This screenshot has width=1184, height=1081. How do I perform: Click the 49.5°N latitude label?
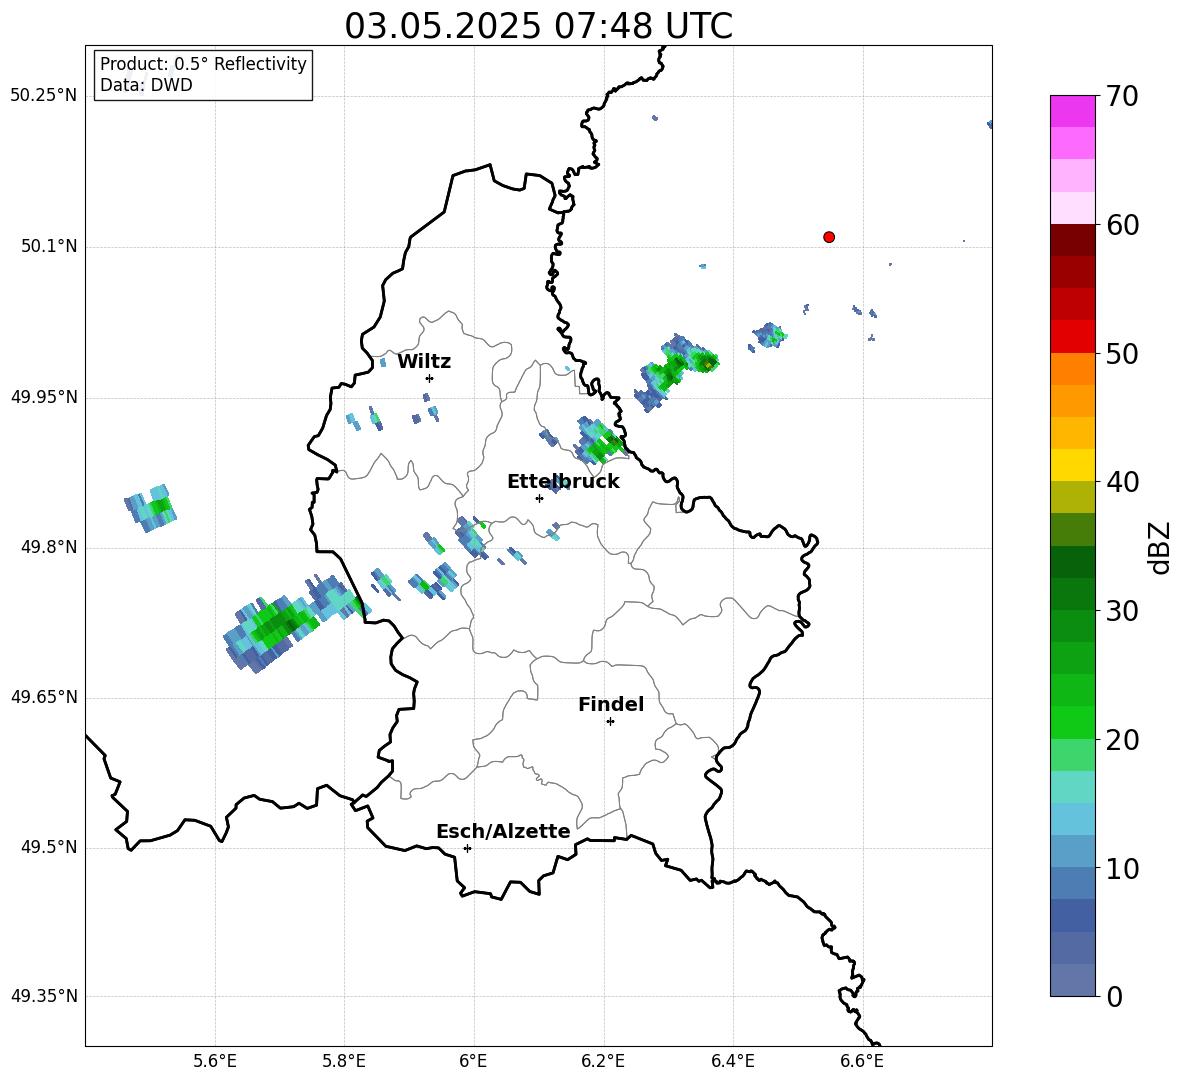pos(50,847)
